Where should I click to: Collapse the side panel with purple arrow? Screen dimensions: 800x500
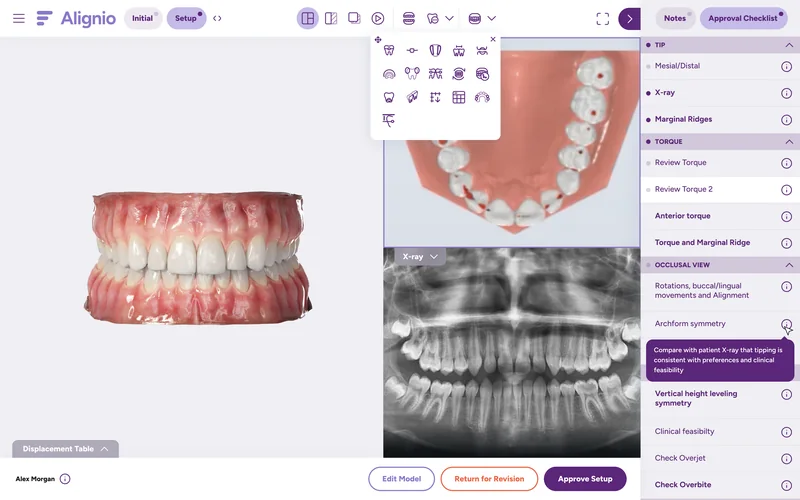(629, 19)
